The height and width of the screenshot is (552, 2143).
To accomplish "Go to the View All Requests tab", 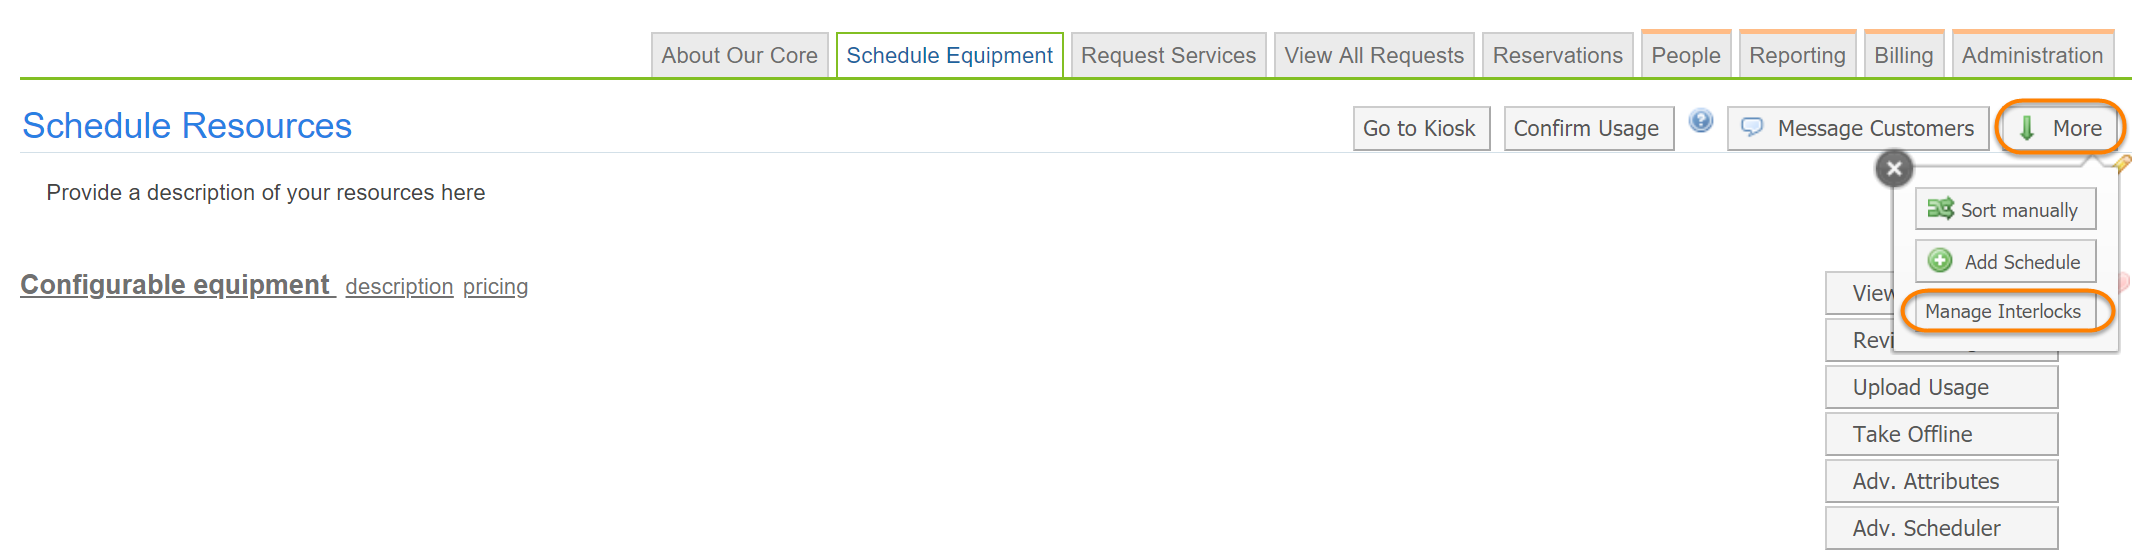I will (1374, 56).
